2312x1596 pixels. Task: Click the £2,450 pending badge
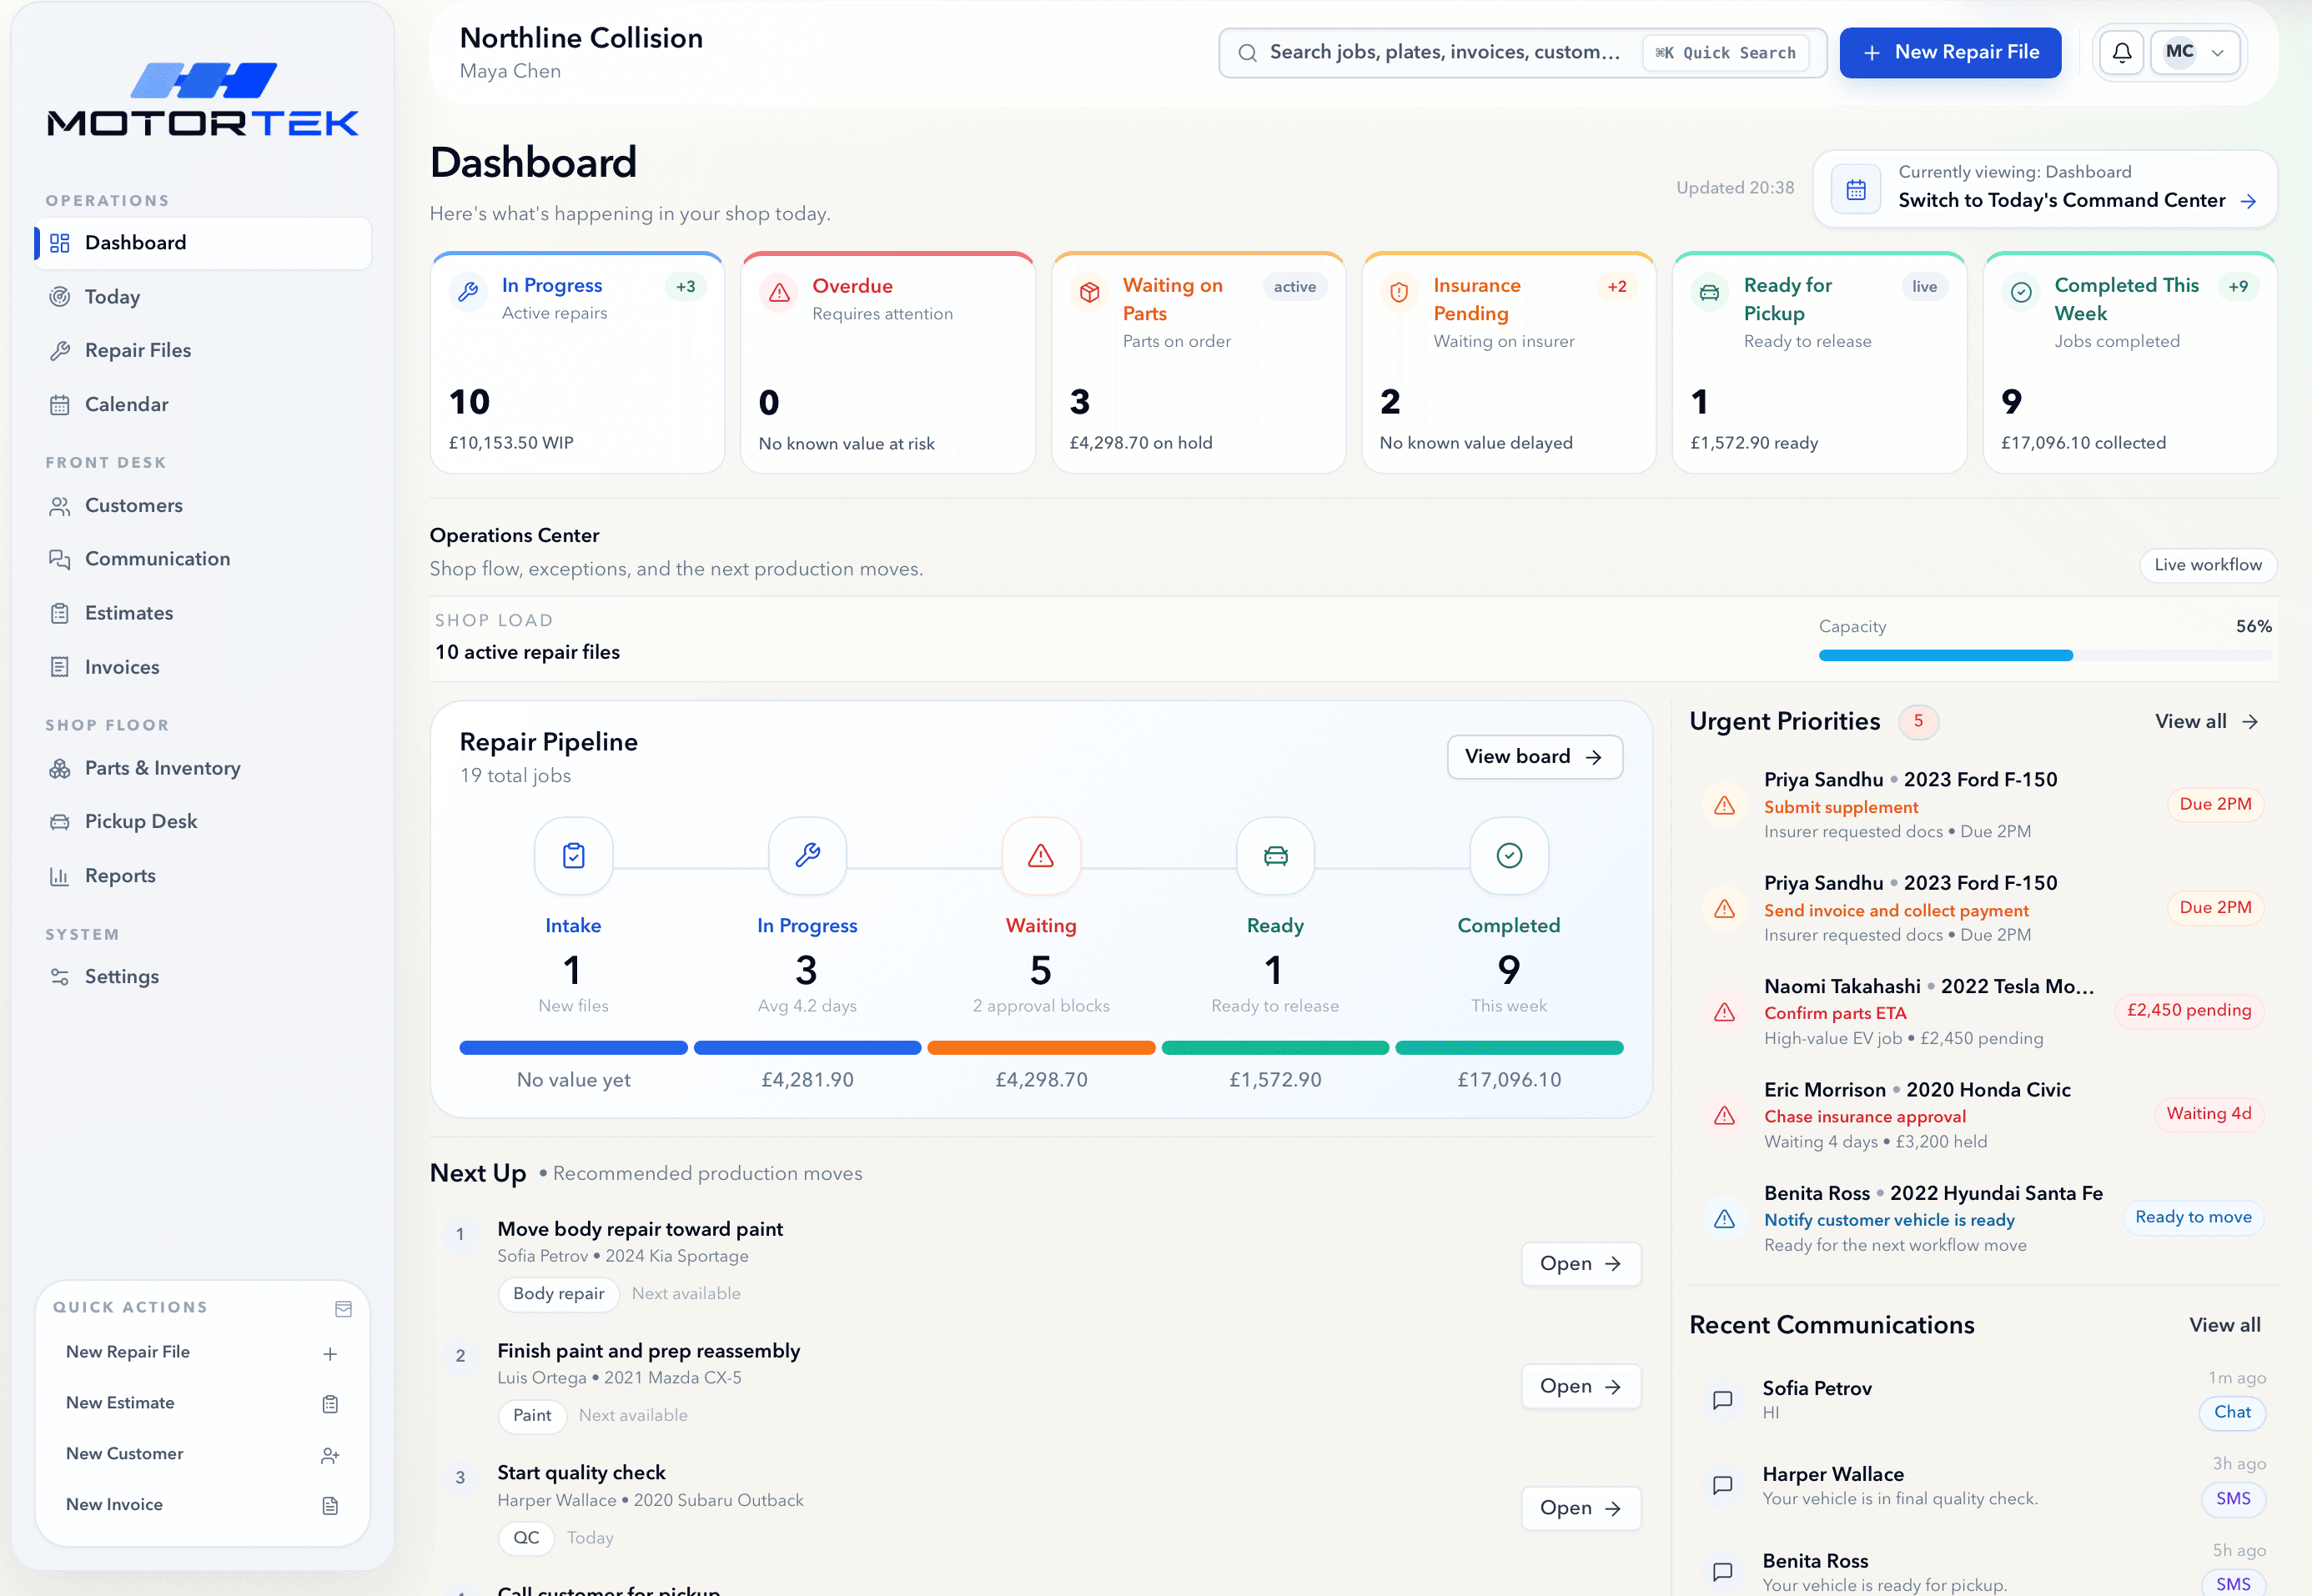coord(2189,1011)
